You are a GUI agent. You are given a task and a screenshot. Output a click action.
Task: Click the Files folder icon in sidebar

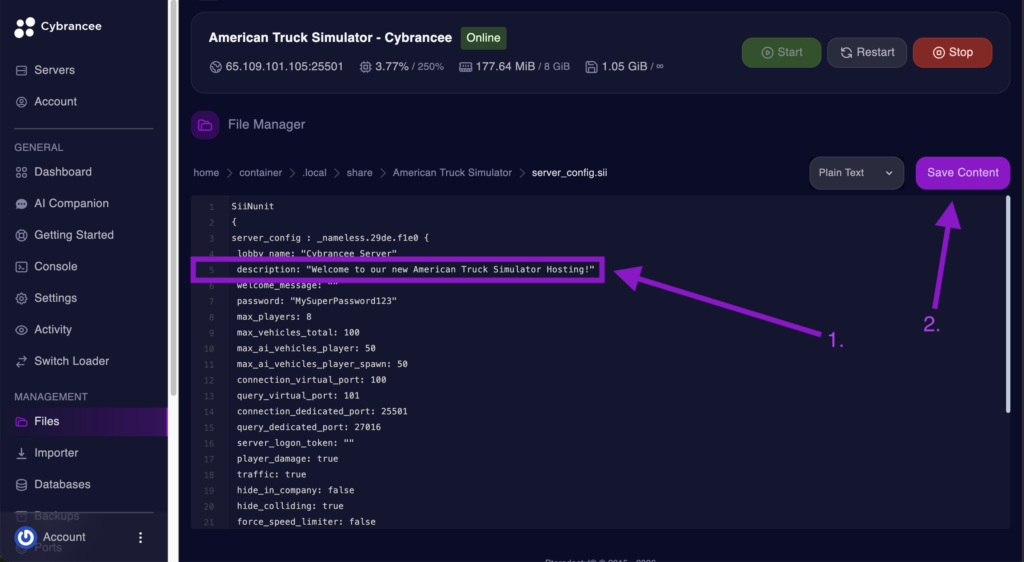click(x=22, y=422)
